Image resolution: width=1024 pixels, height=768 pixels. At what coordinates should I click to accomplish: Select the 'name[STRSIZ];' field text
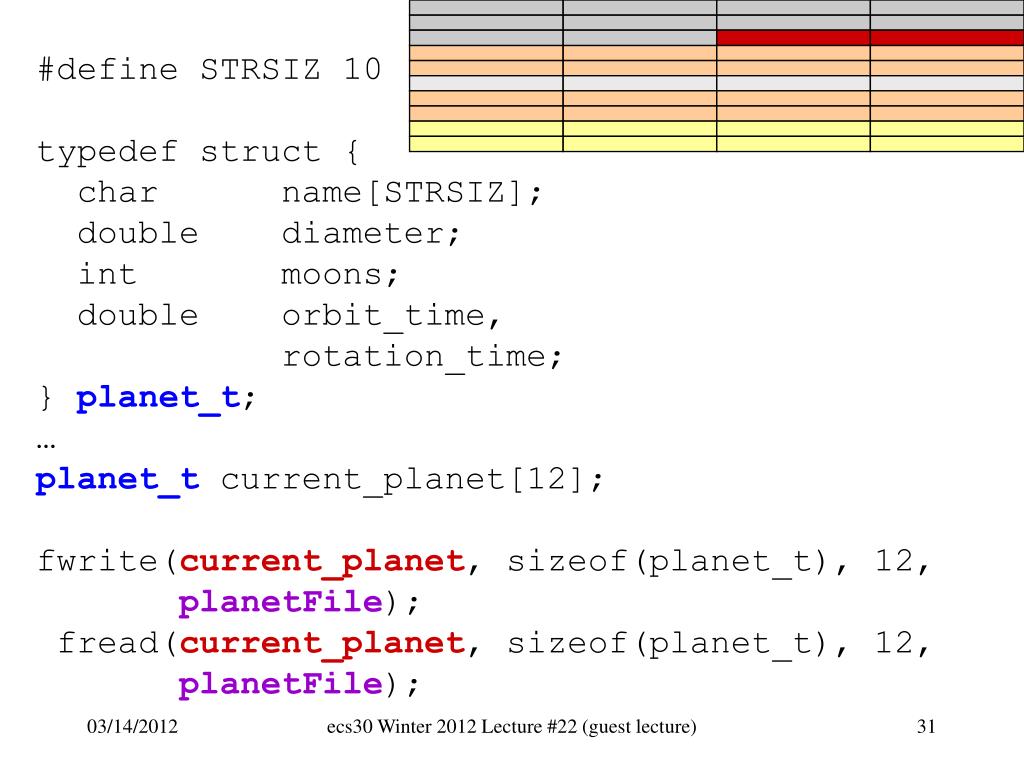click(412, 193)
